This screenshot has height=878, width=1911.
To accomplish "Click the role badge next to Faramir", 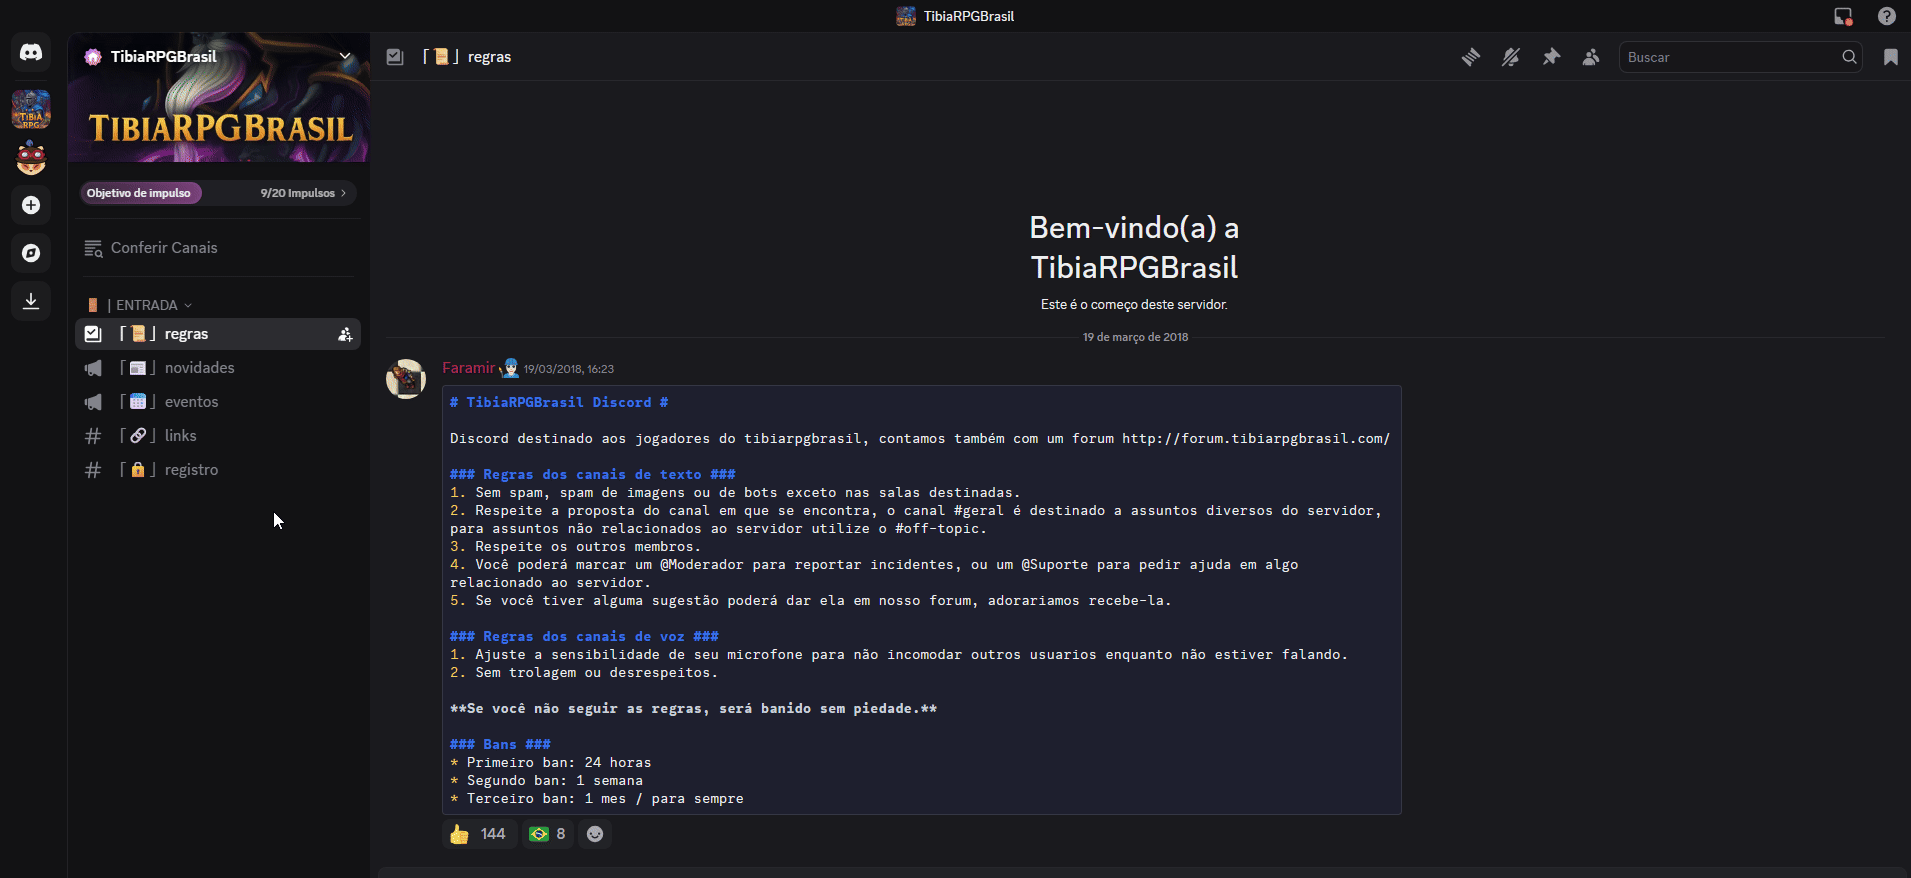I will pyautogui.click(x=510, y=368).
